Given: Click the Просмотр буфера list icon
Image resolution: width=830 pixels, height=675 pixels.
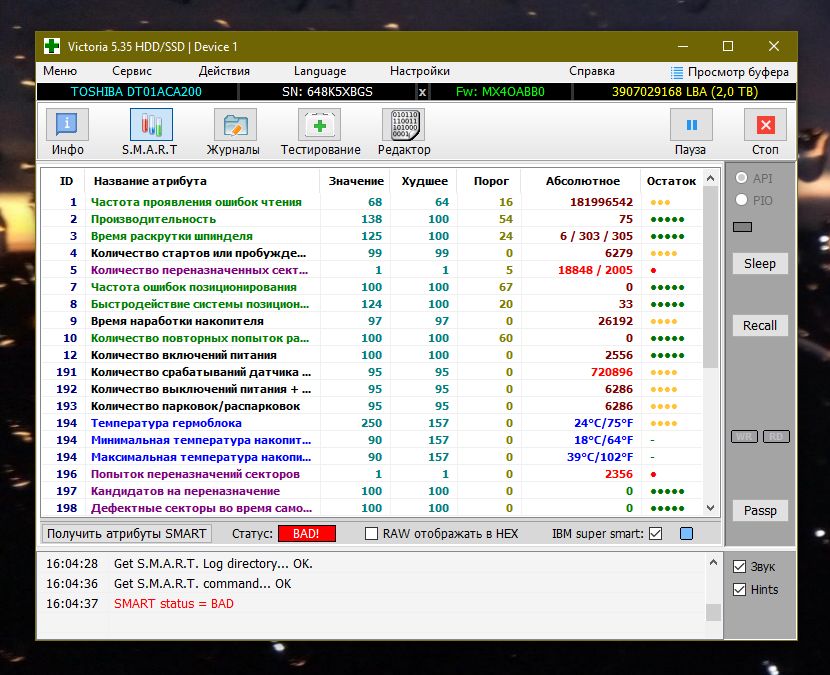Looking at the screenshot, I should point(676,72).
